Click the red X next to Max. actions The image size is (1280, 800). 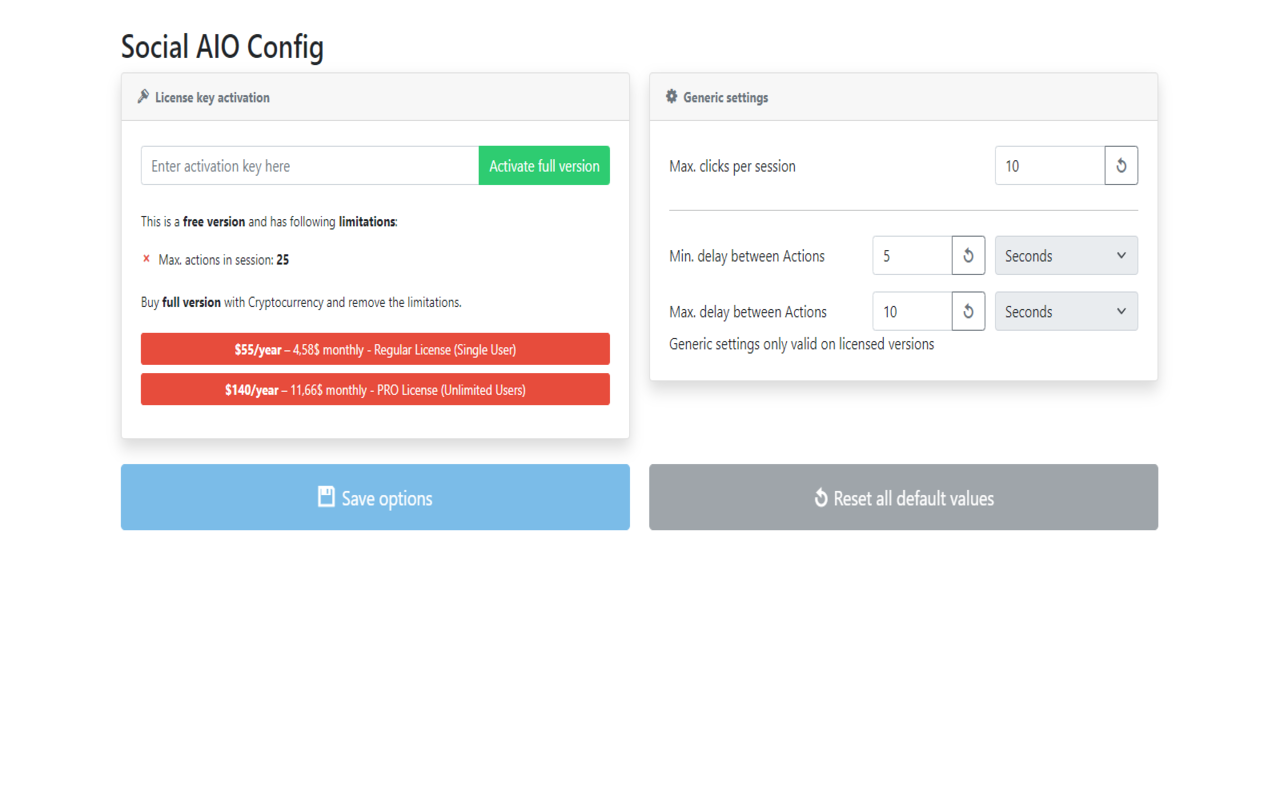point(146,259)
